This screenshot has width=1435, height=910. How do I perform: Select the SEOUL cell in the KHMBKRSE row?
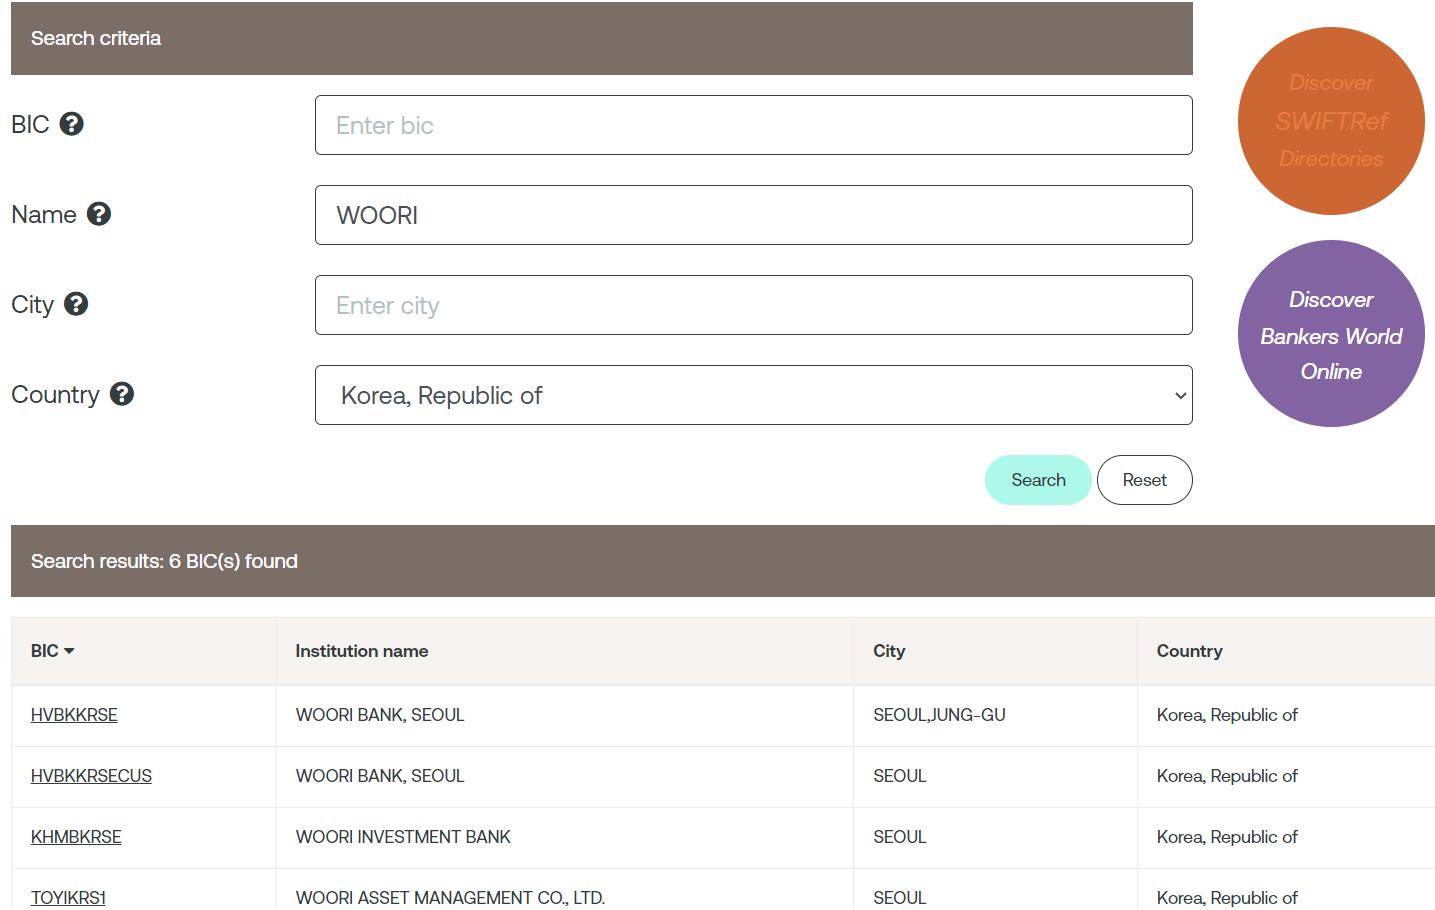[995, 837]
